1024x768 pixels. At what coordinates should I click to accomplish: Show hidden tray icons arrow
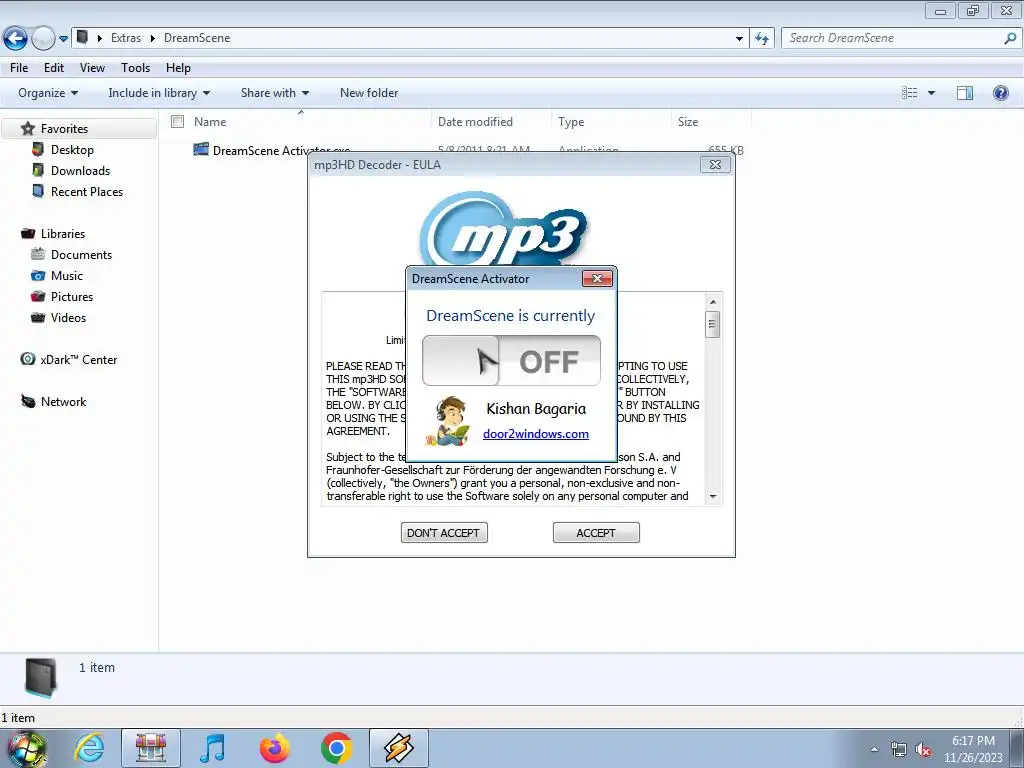[x=874, y=749]
